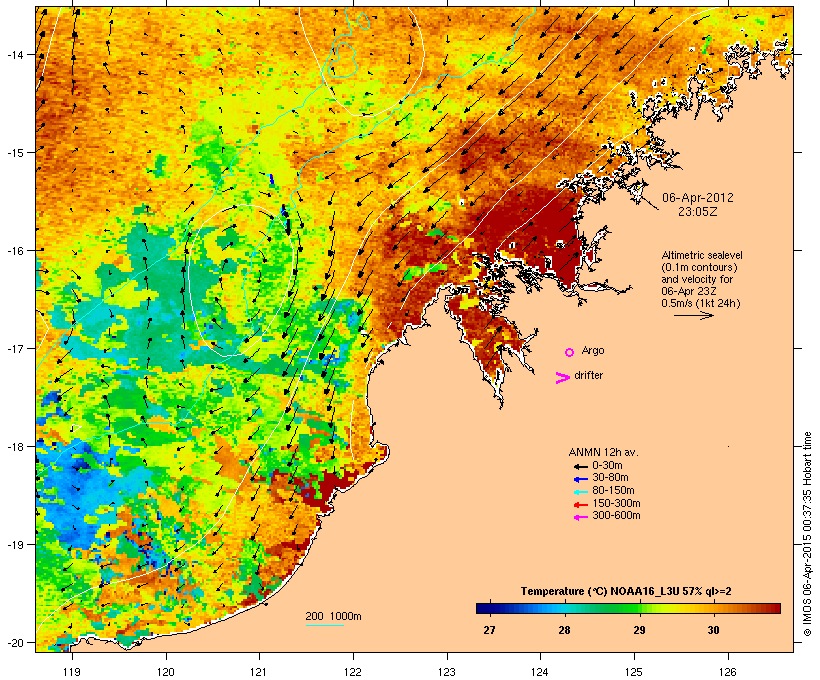The height and width of the screenshot is (680, 820).
Task: Click the "150-300m" depth label
Action: click(x=616, y=503)
